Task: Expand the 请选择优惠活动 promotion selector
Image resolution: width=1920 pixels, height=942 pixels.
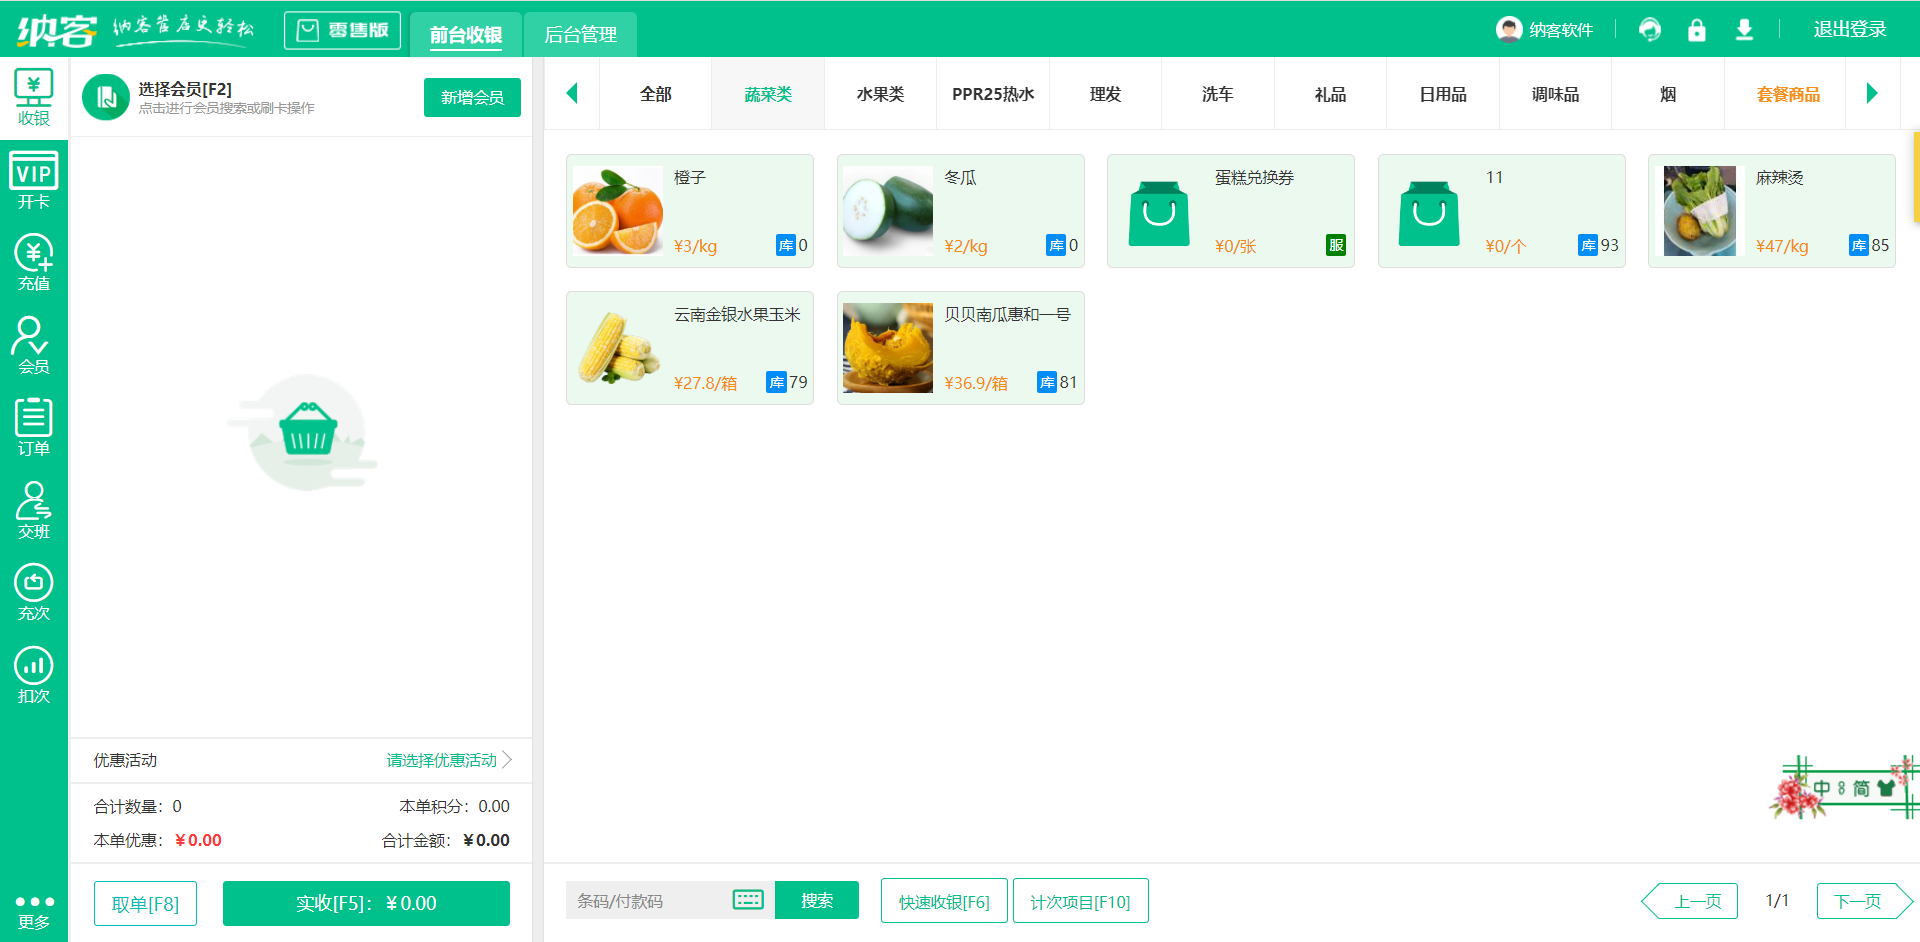Action: (448, 760)
